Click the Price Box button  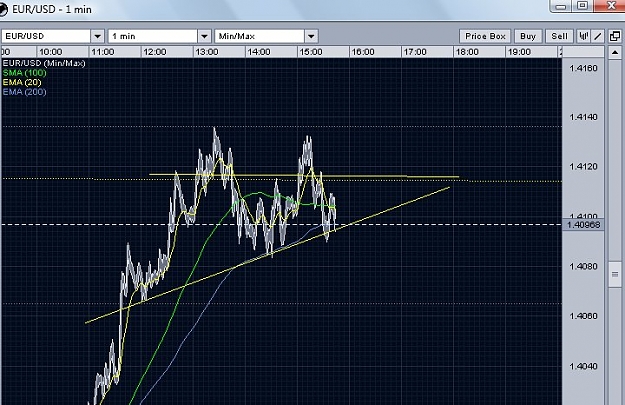coord(485,36)
